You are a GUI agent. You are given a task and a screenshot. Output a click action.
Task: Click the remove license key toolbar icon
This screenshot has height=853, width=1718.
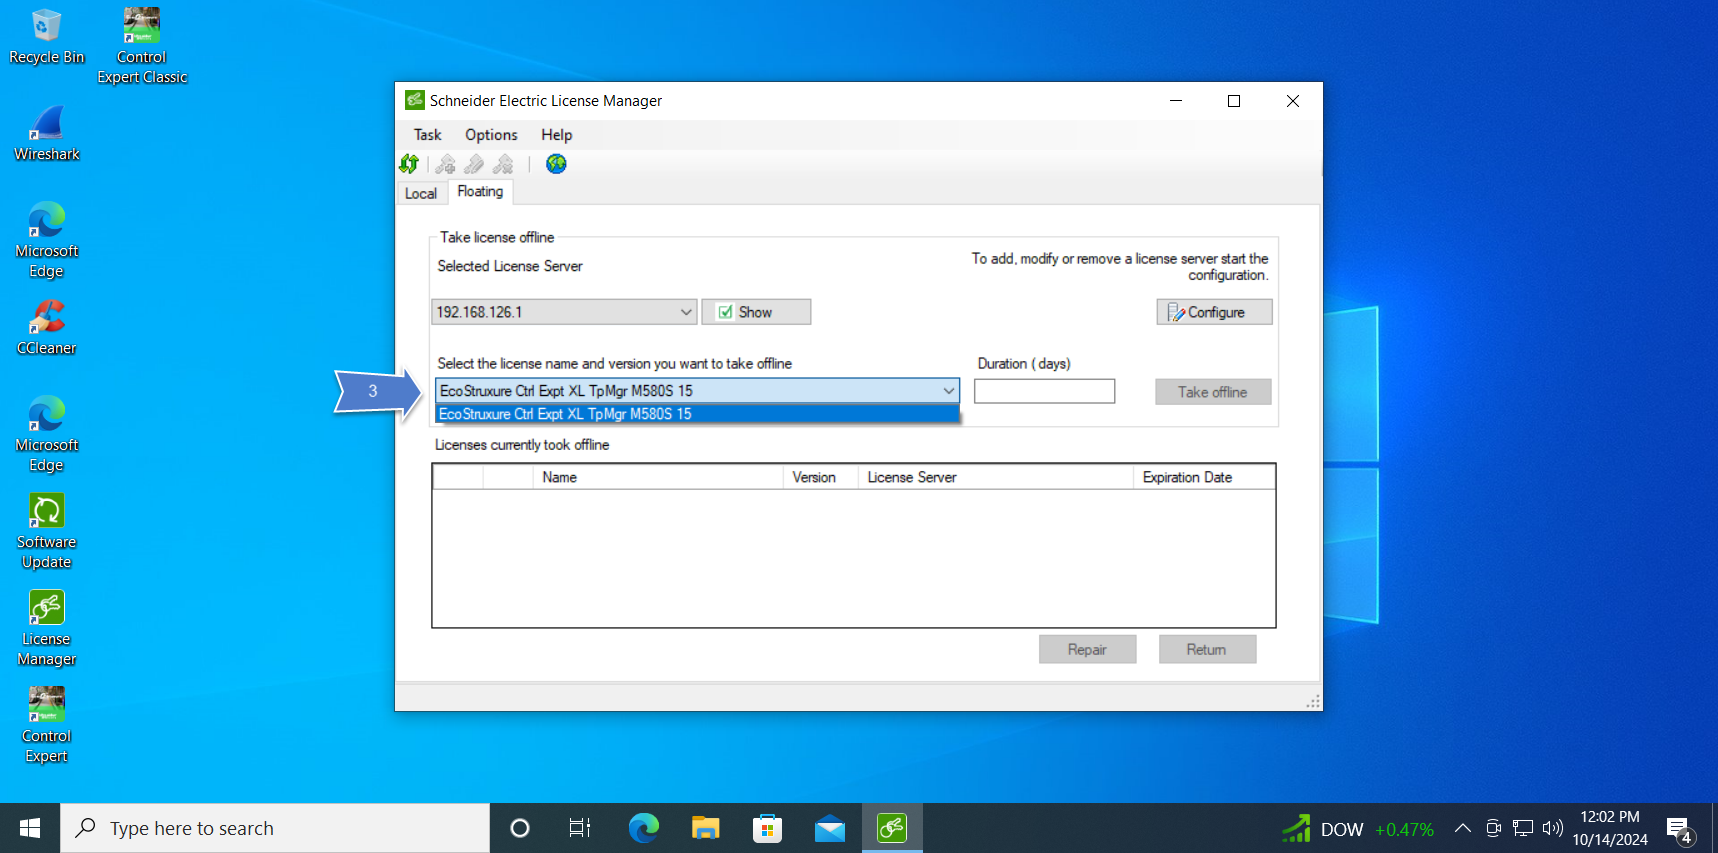pyautogui.click(x=504, y=164)
